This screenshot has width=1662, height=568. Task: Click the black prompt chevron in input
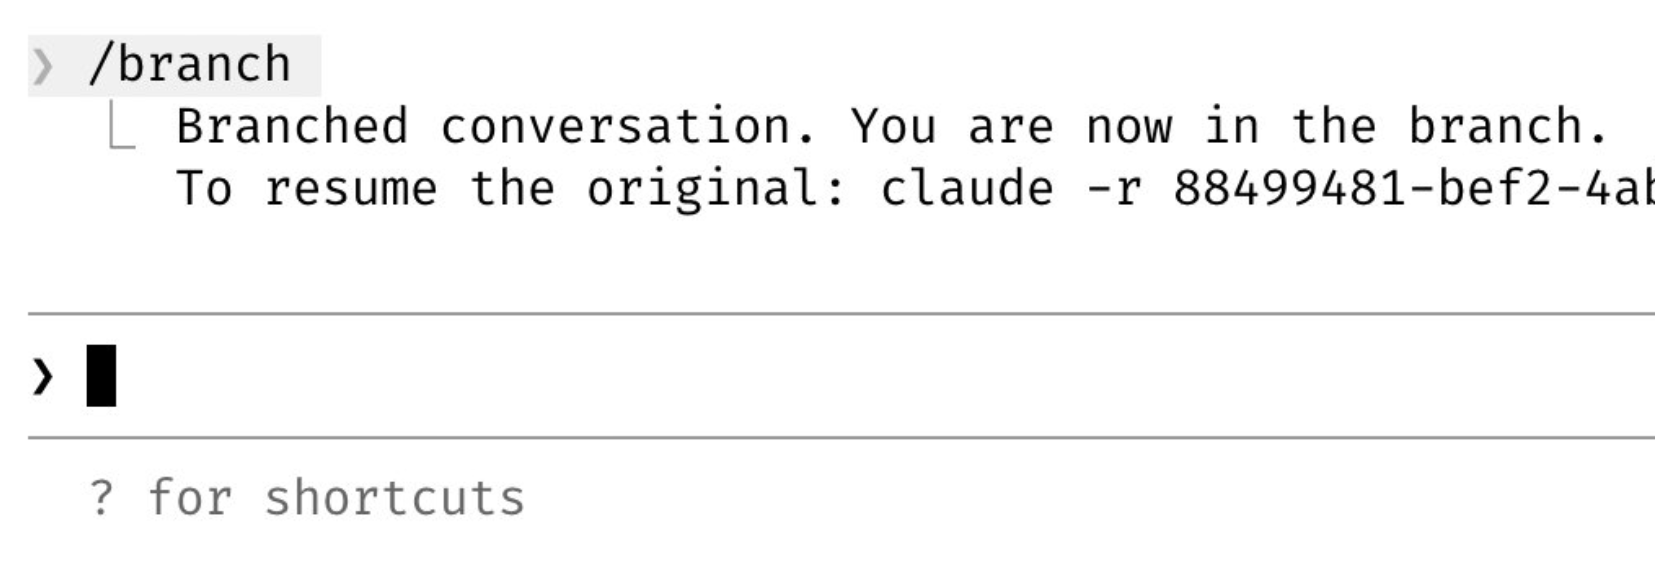coord(42,377)
